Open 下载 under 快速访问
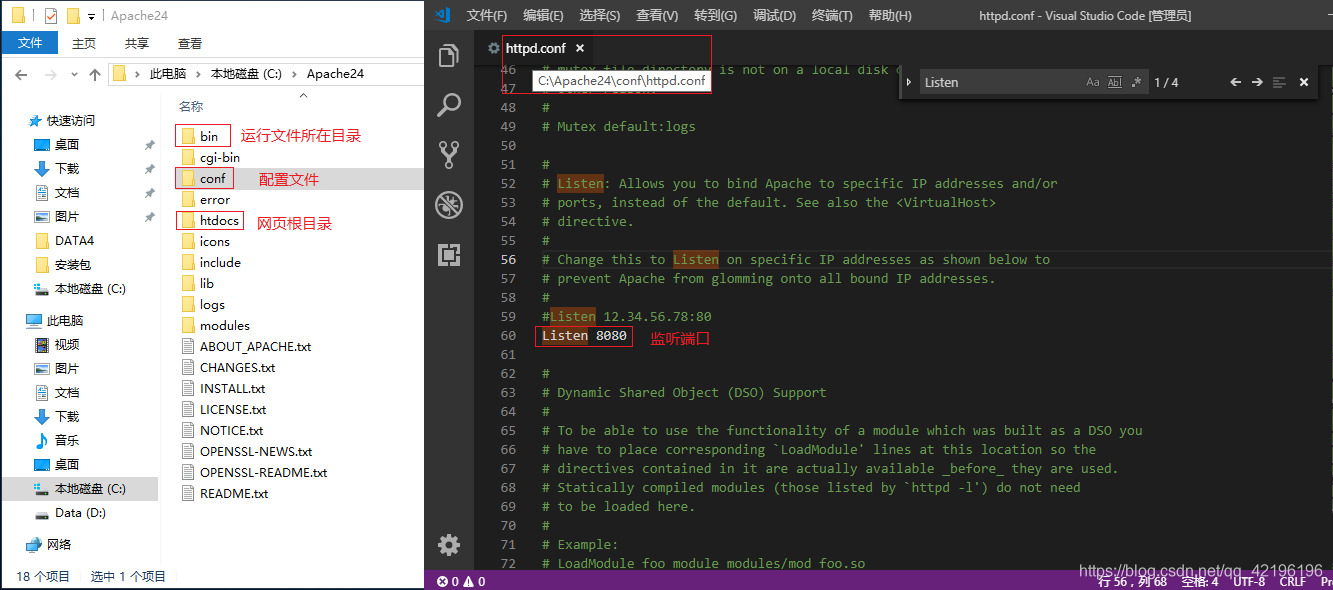The height and width of the screenshot is (590, 1333). click(67, 168)
